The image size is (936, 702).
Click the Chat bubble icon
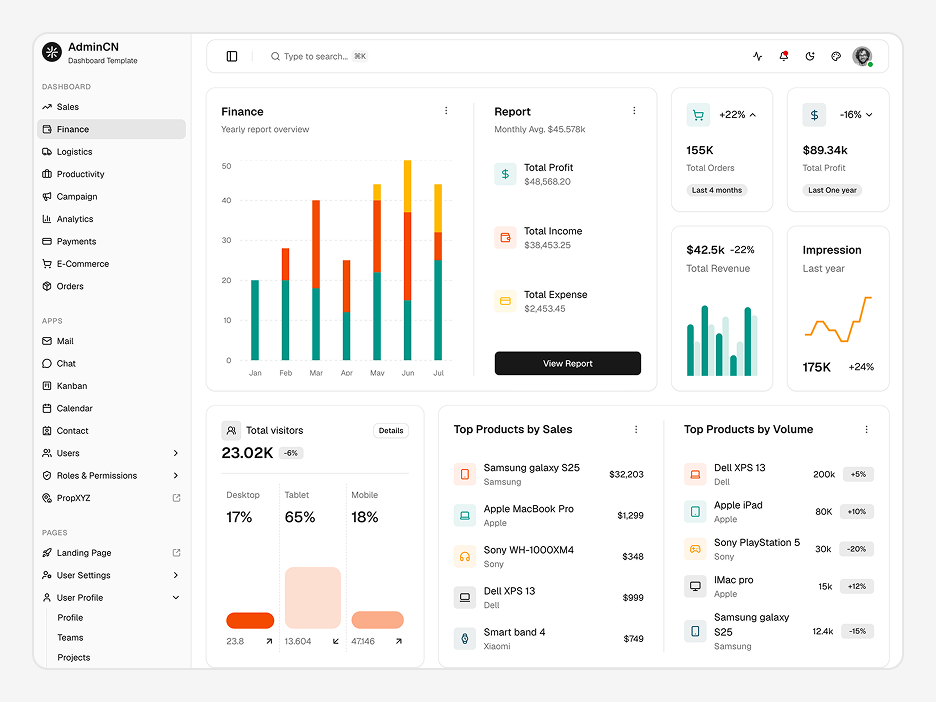pos(47,364)
